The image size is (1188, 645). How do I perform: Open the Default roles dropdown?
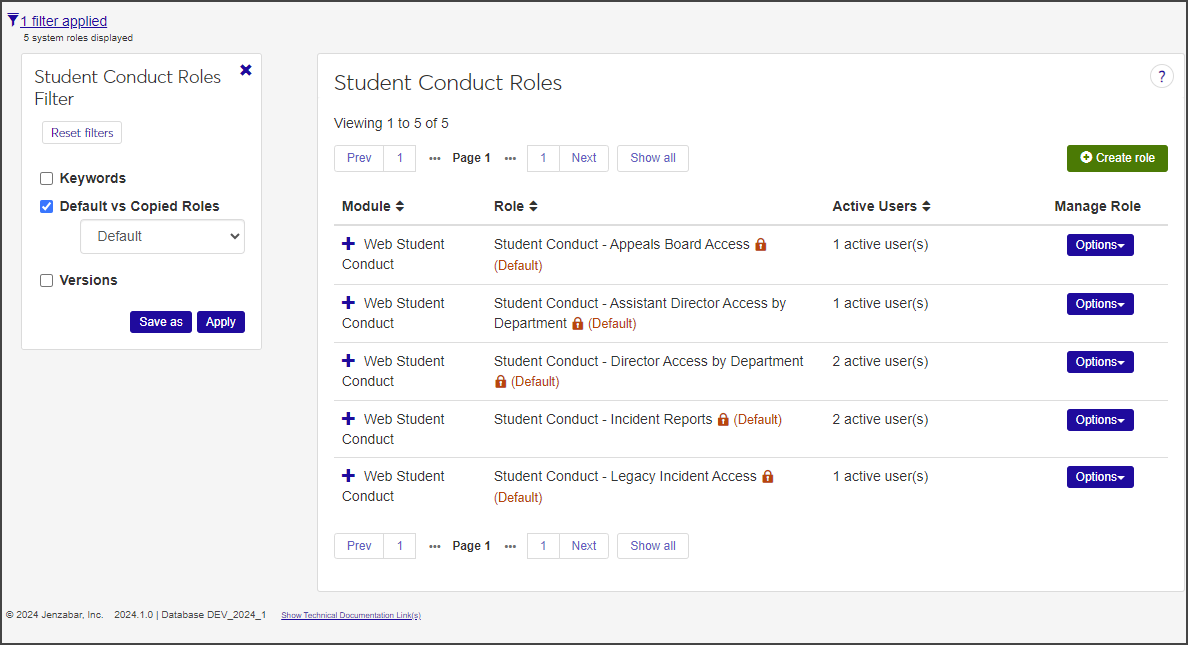coord(162,236)
